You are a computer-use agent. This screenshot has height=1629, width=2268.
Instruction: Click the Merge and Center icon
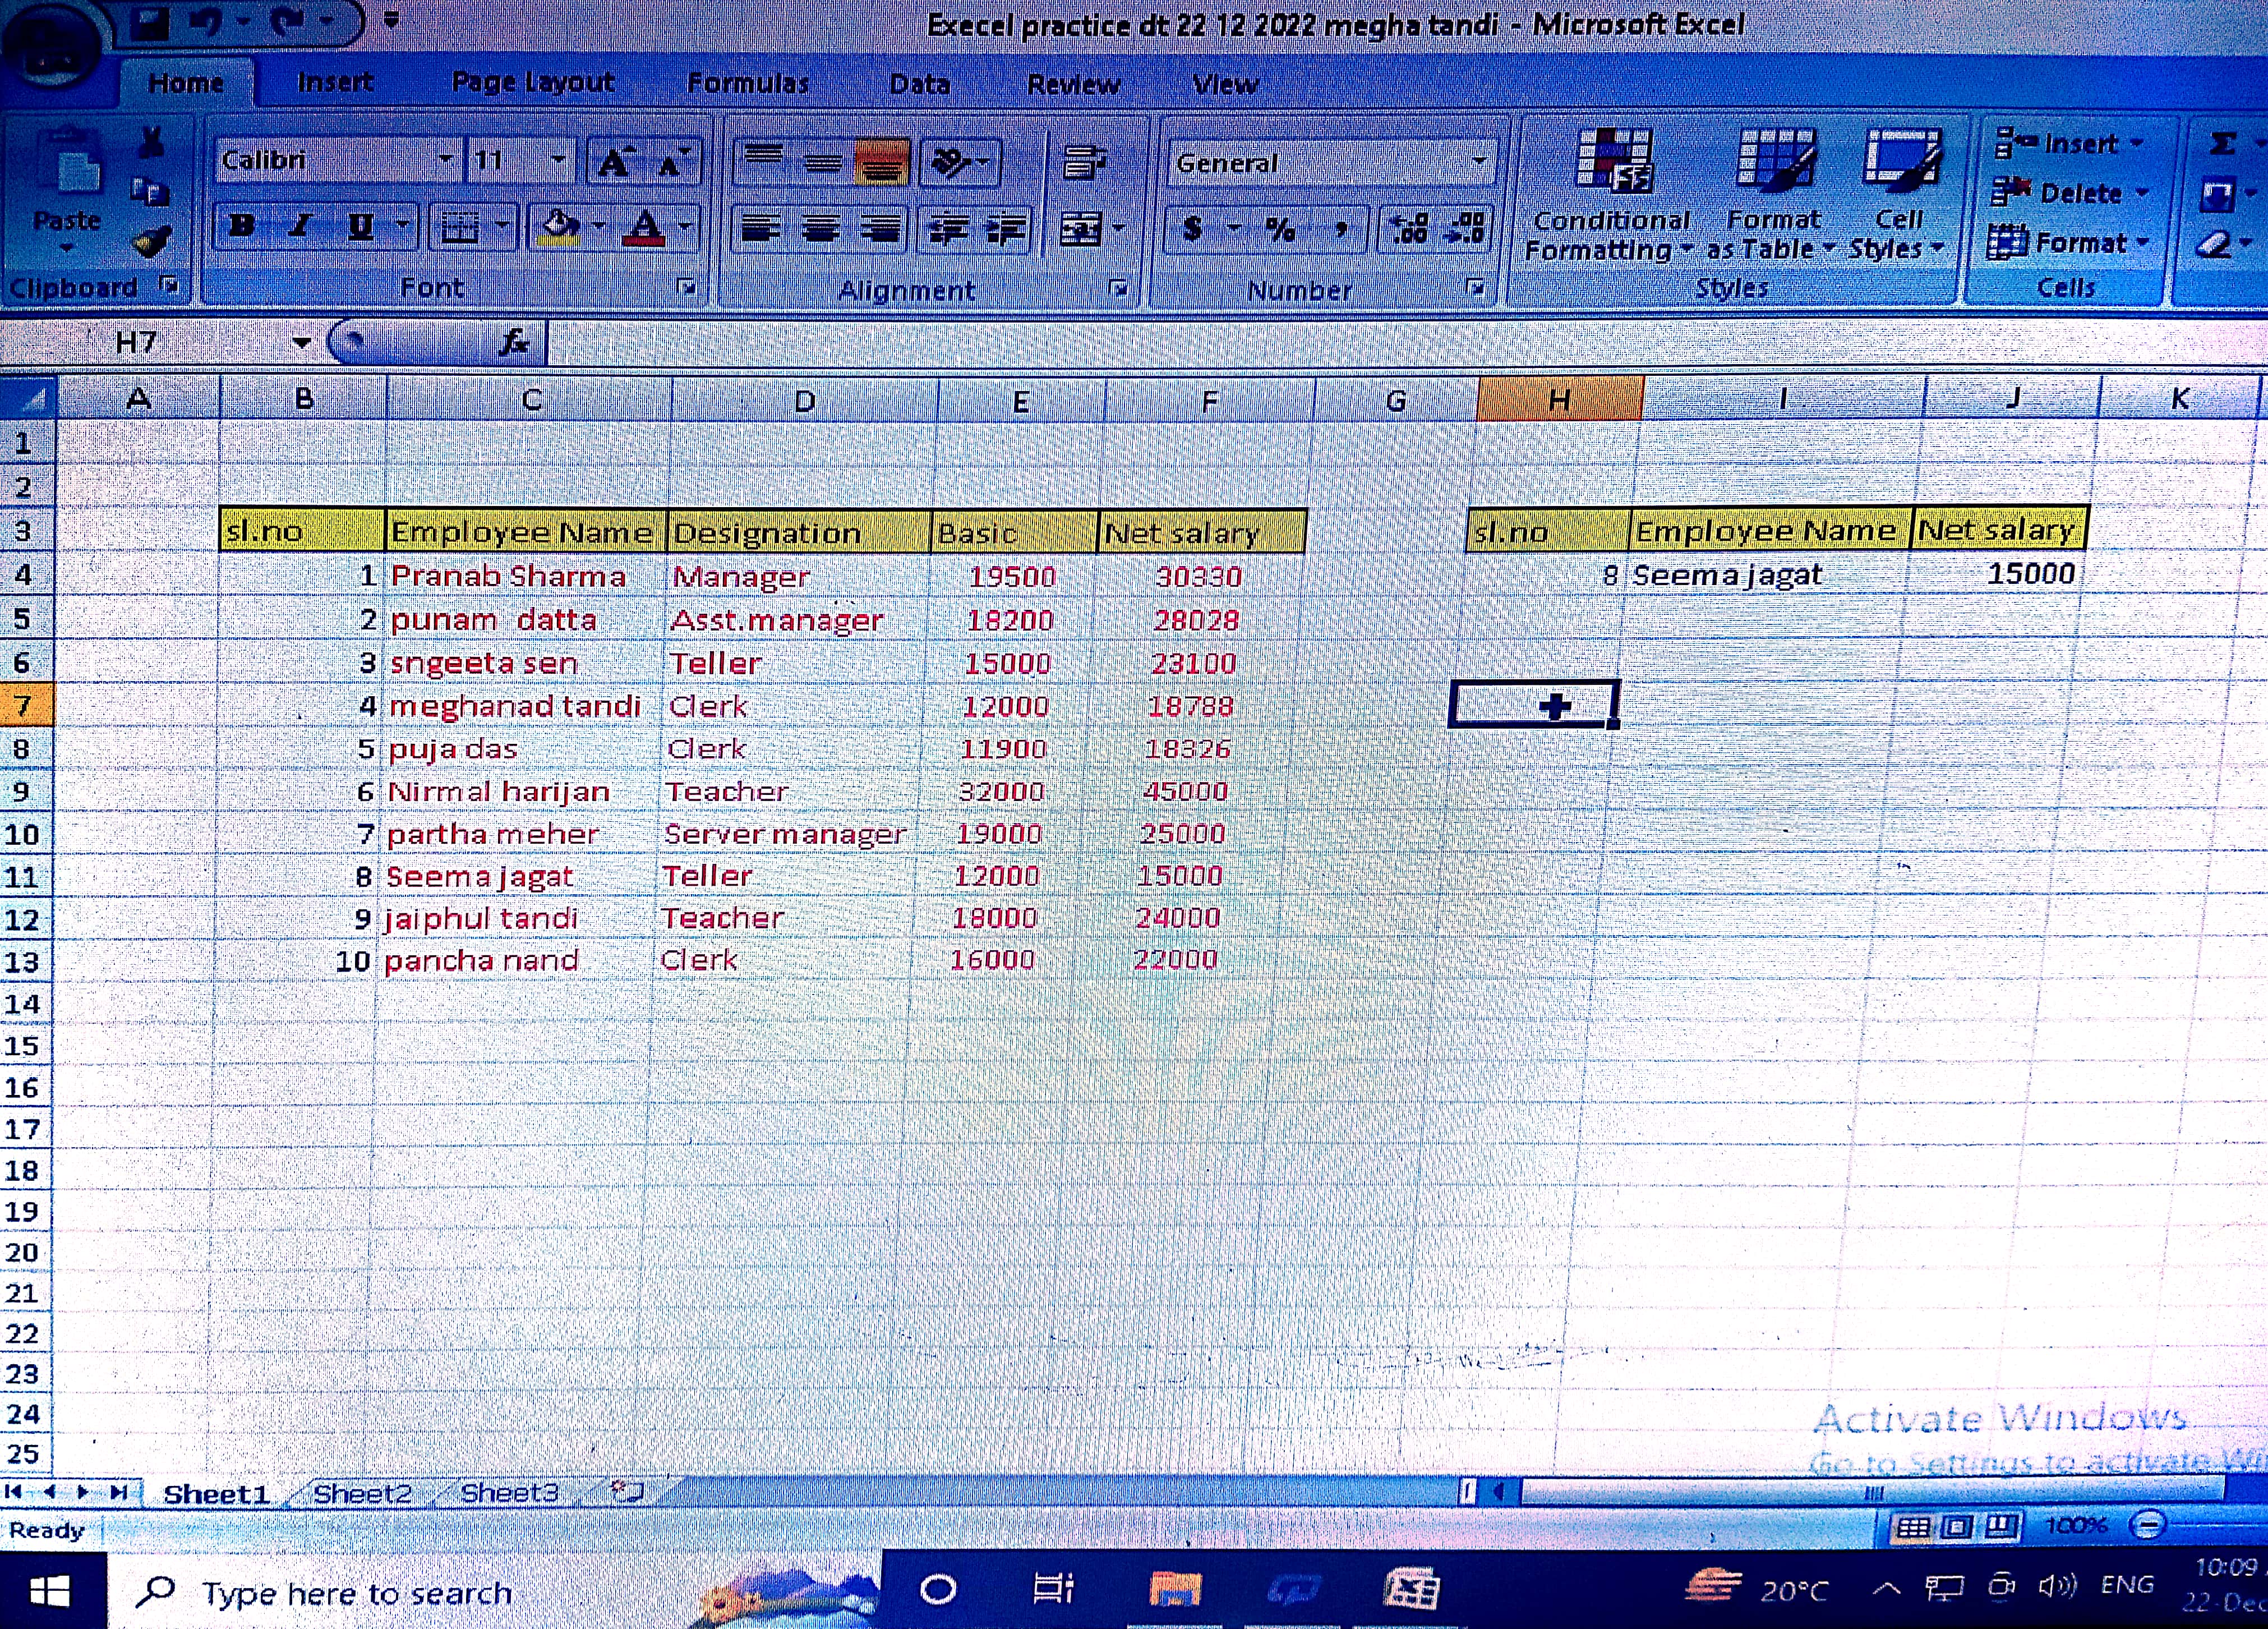pyautogui.click(x=1081, y=230)
